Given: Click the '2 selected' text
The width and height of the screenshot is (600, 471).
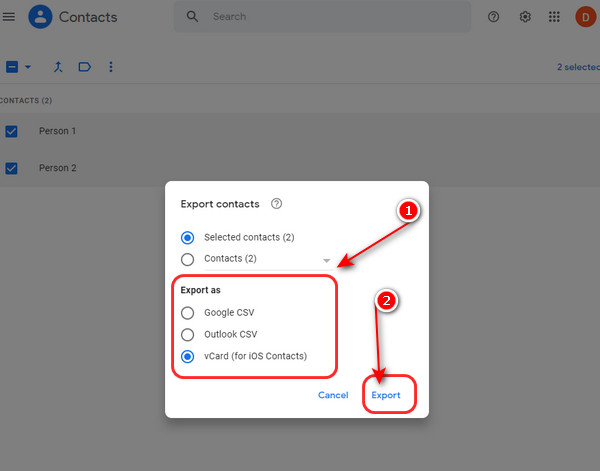Looking at the screenshot, I should click(578, 67).
